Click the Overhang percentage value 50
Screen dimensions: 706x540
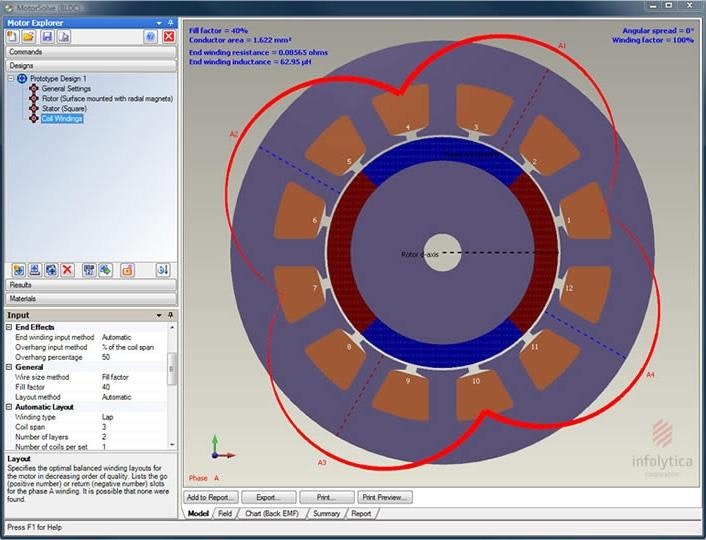[x=106, y=357]
